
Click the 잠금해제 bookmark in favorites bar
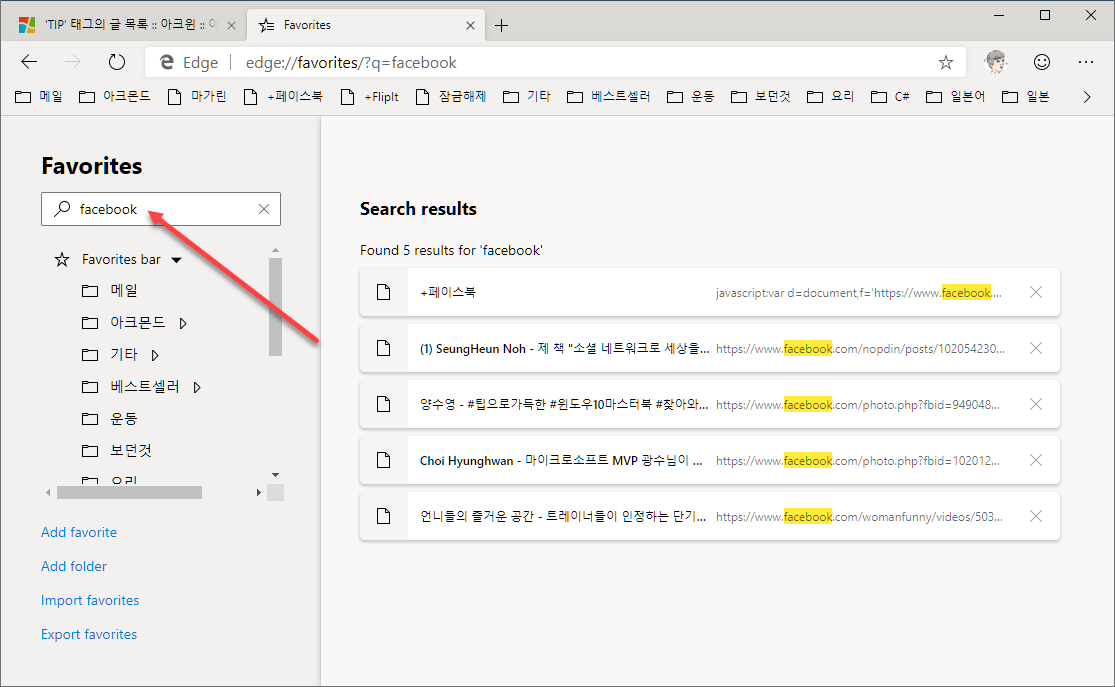tap(451, 97)
